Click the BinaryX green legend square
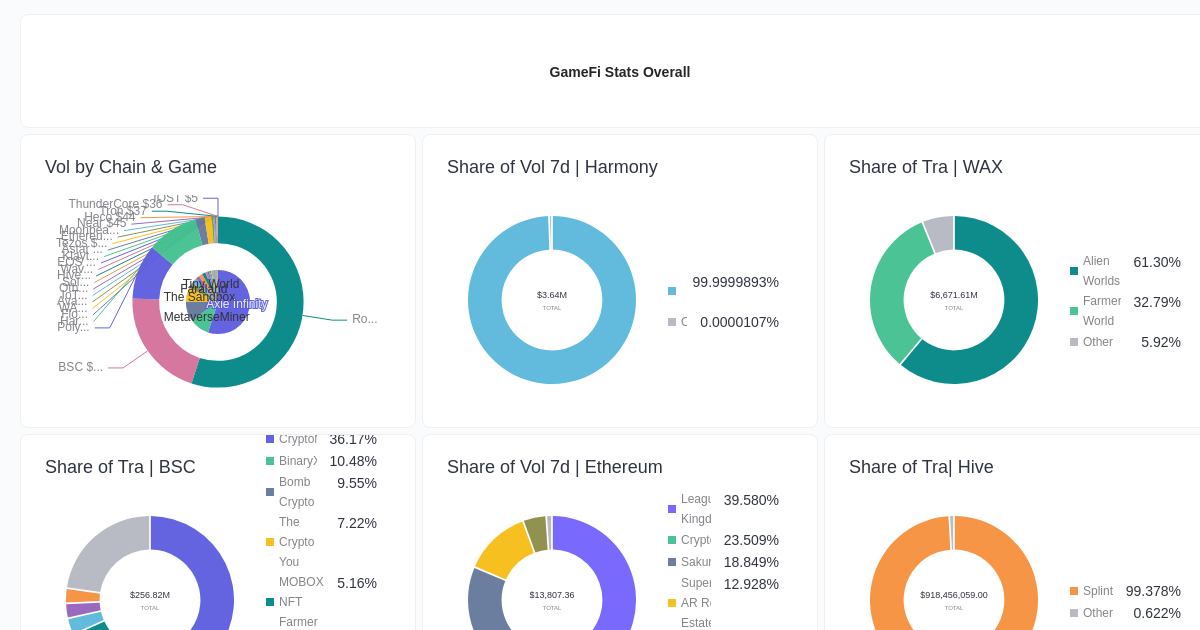The width and height of the screenshot is (1200, 630). [269, 461]
